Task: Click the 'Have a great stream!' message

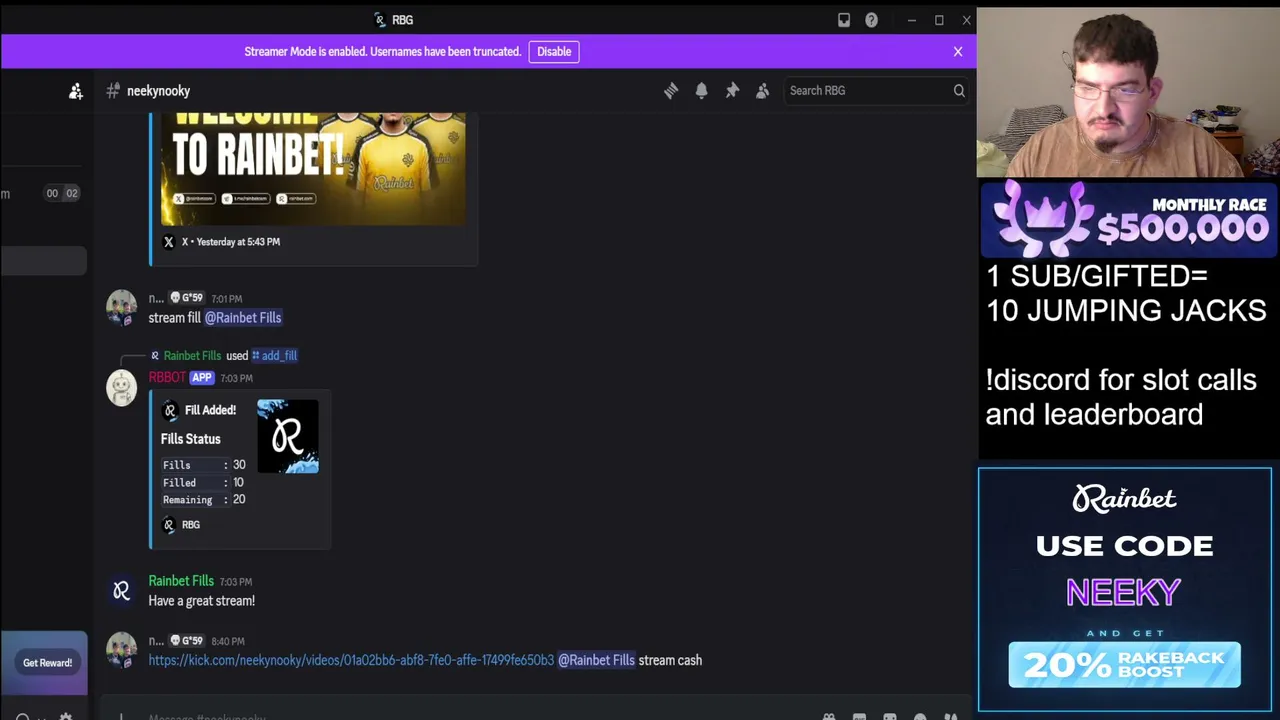Action: (202, 601)
